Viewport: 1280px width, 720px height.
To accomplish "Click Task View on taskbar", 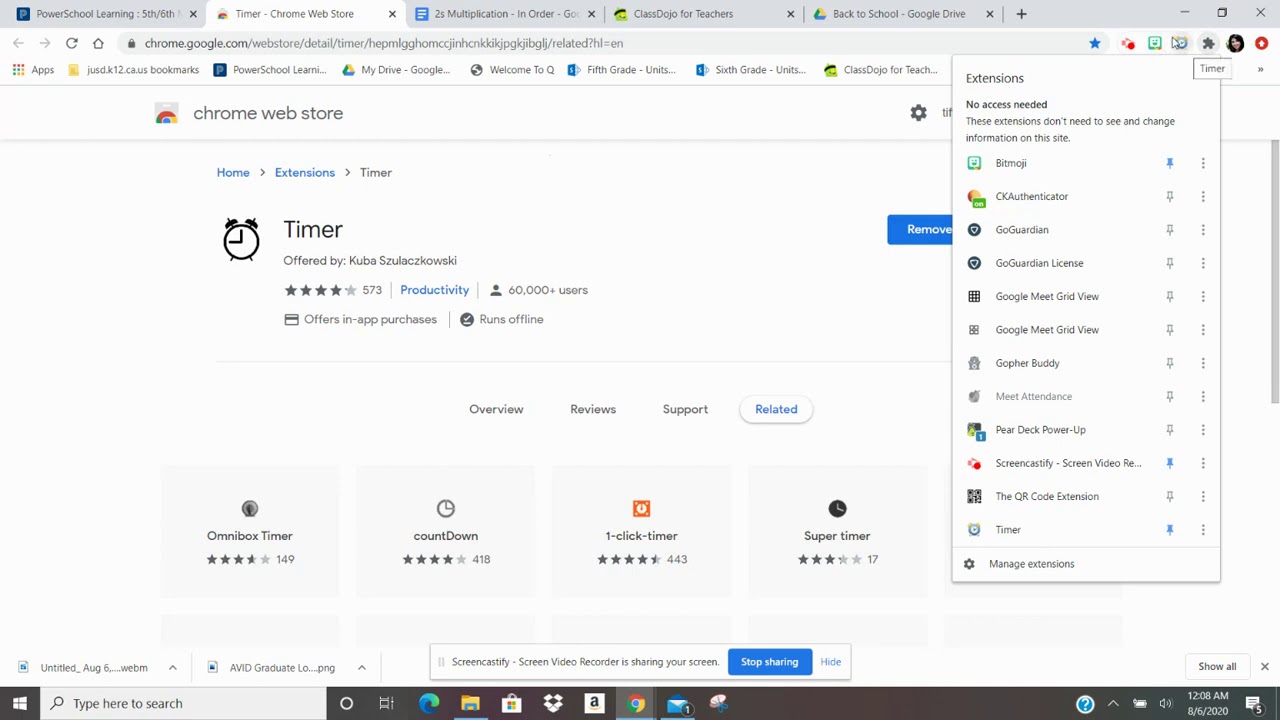I will coord(386,704).
